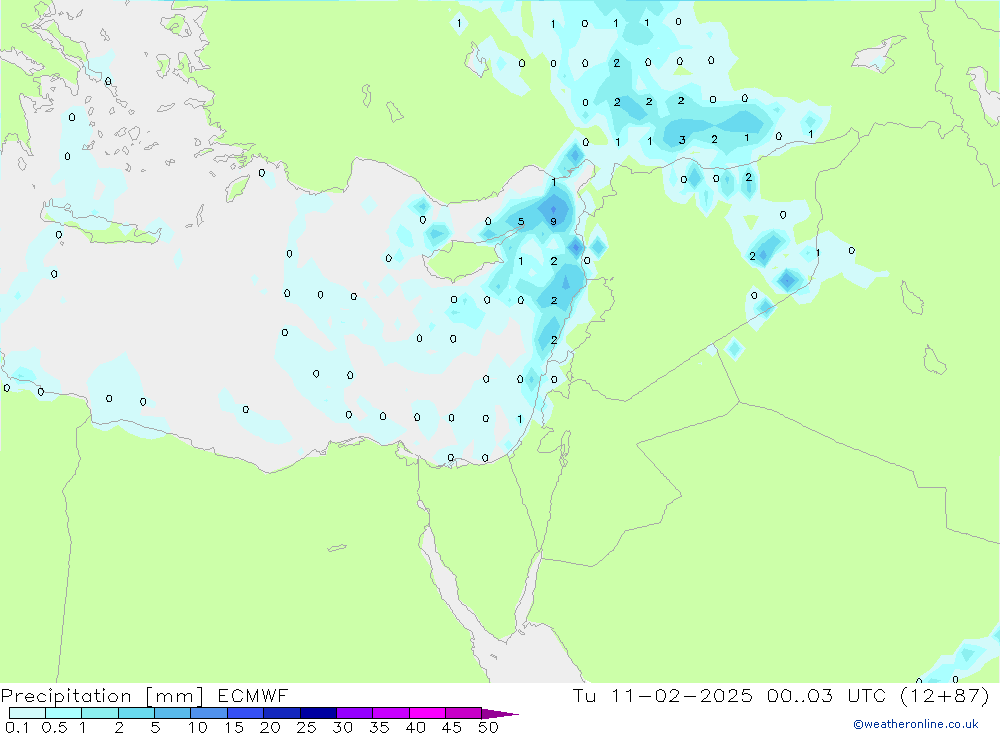Click the 0.5–1 mm legend color swatch
Image resolution: width=1000 pixels, height=733 pixels.
pyautogui.click(x=64, y=713)
